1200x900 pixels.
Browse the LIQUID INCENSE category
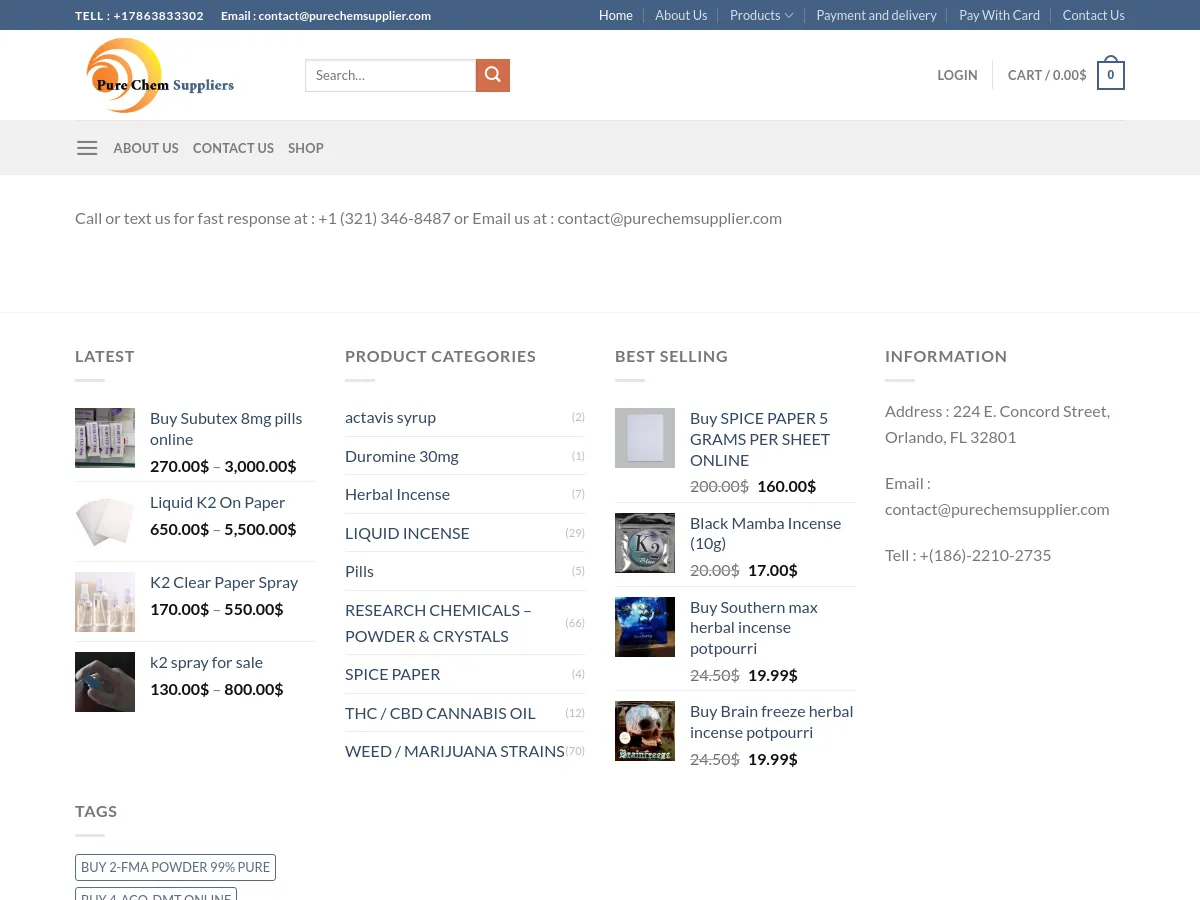click(407, 532)
